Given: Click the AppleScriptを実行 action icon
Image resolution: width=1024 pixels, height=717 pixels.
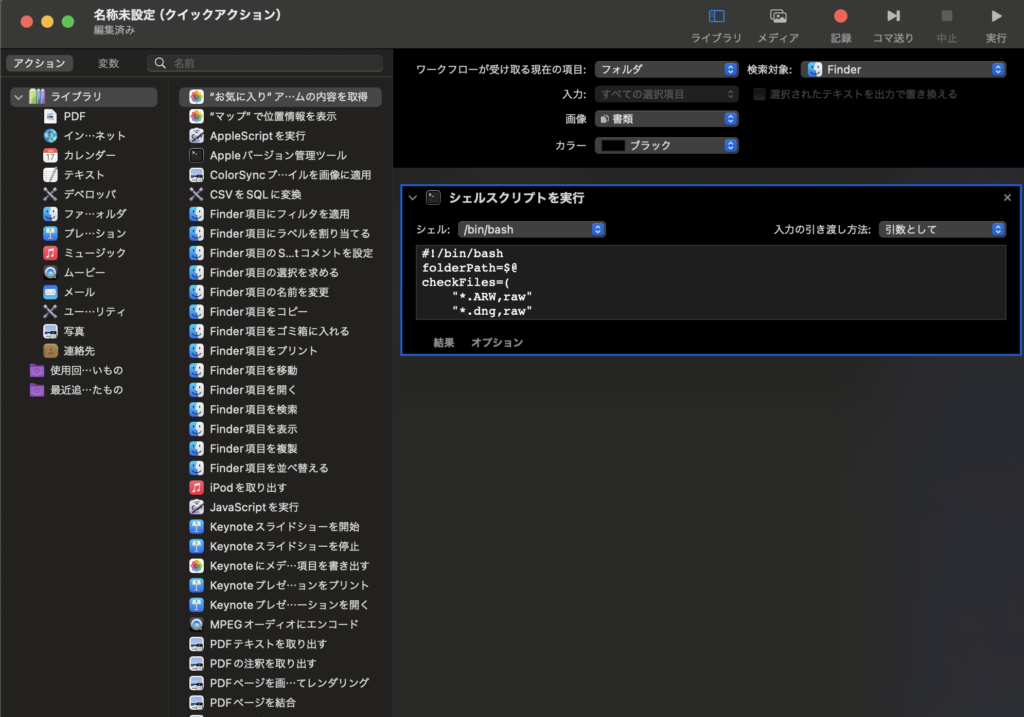Looking at the screenshot, I should tap(197, 136).
